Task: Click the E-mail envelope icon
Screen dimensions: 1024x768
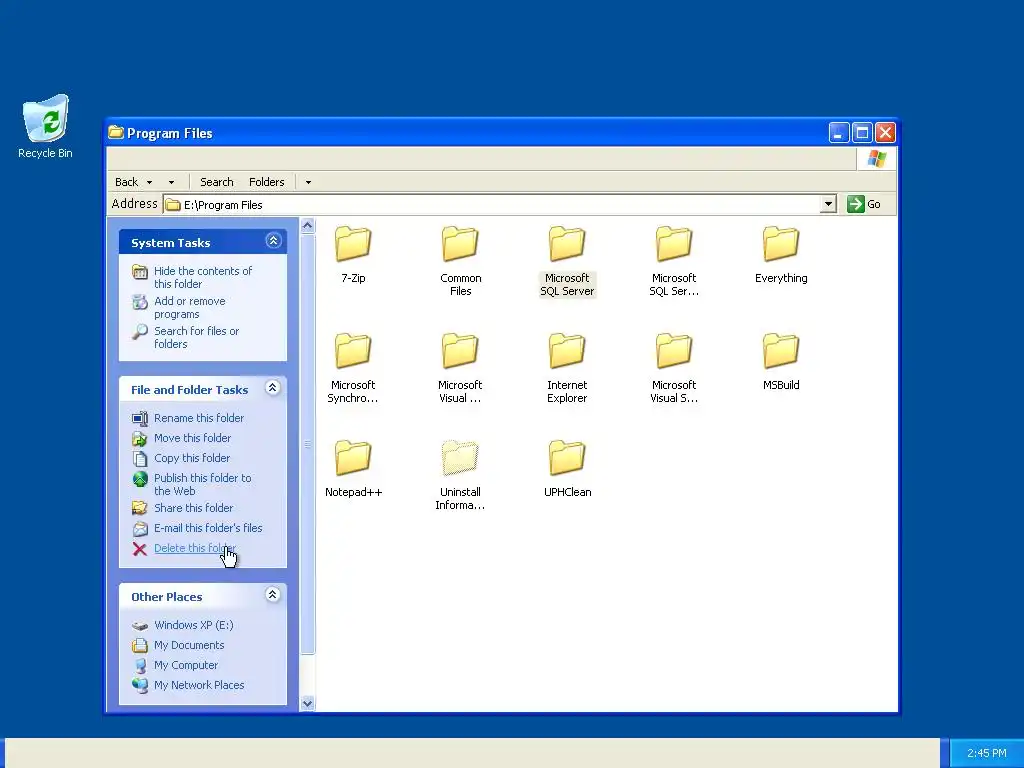Action: pyautogui.click(x=140, y=528)
